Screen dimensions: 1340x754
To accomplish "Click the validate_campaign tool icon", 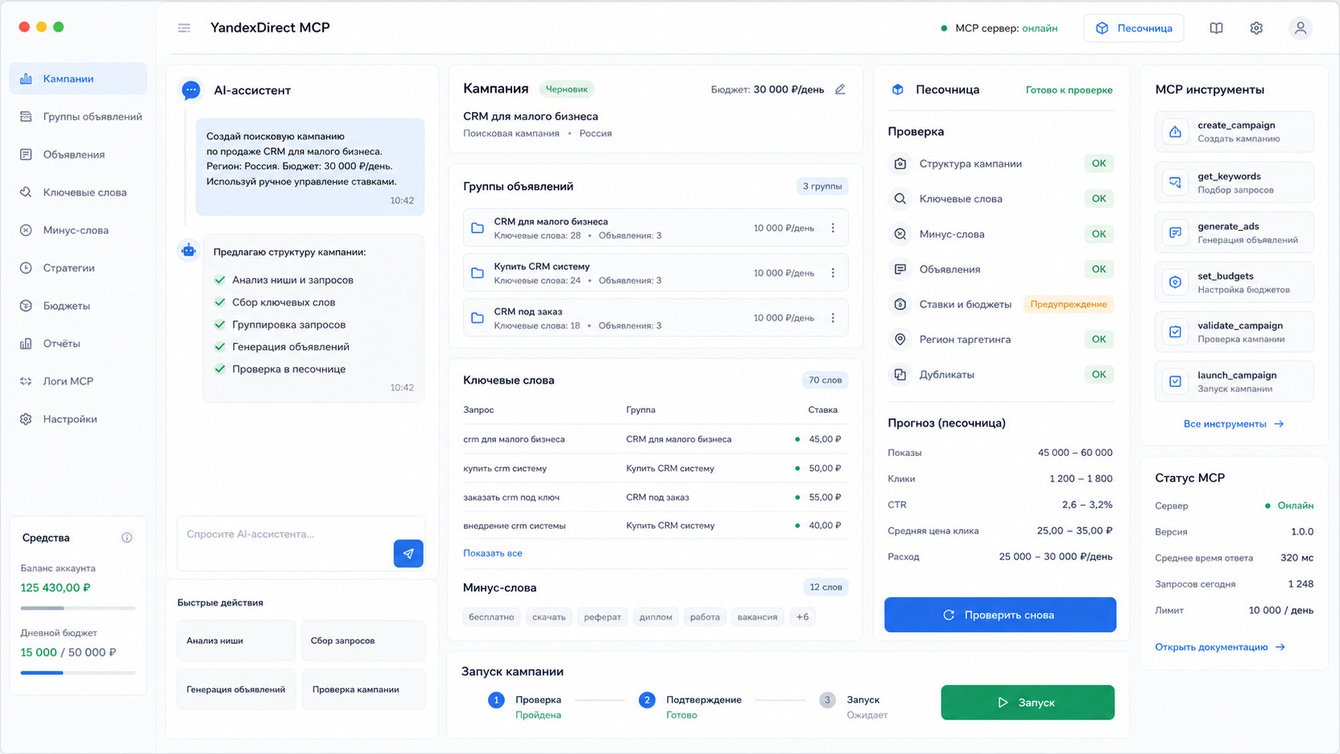I will click(1175, 331).
